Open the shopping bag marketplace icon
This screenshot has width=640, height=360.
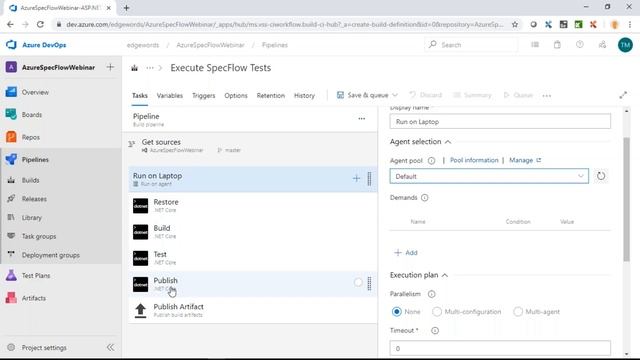pyautogui.click(x=557, y=45)
